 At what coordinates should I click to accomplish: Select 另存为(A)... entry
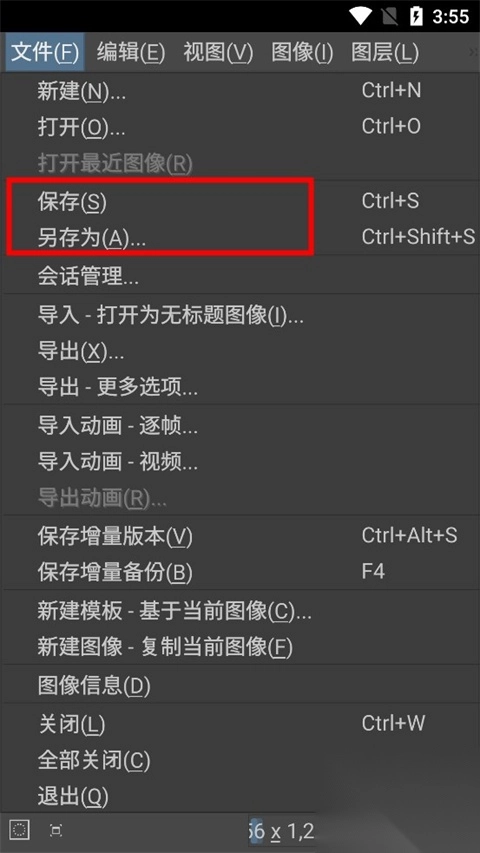pos(240,238)
